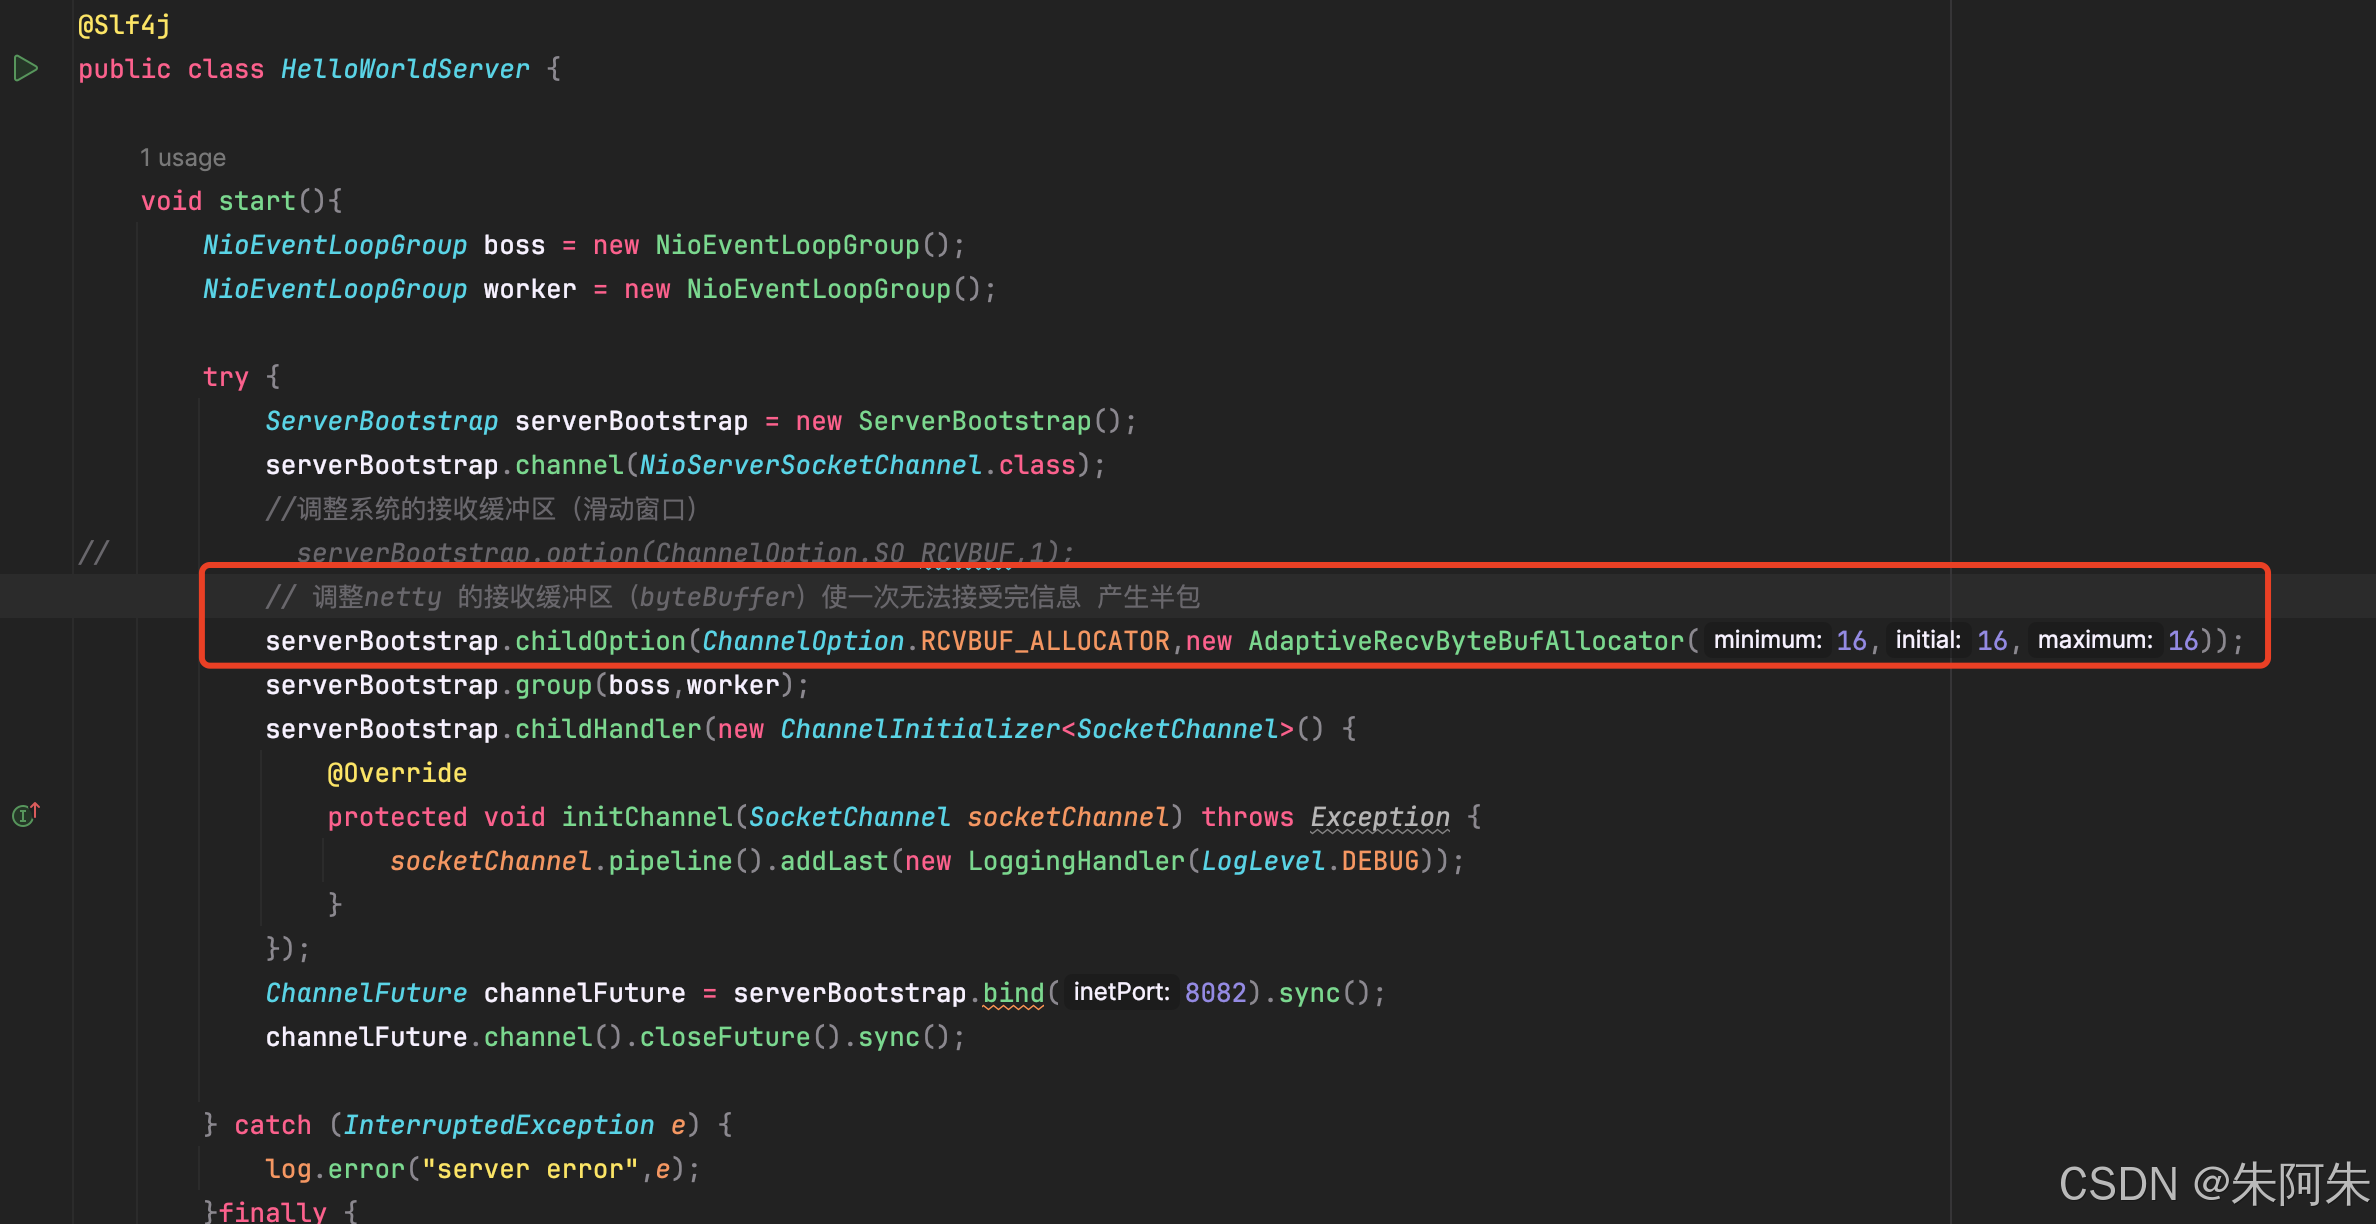
Task: Click the ChannelFuture type declaration
Action: (x=366, y=993)
